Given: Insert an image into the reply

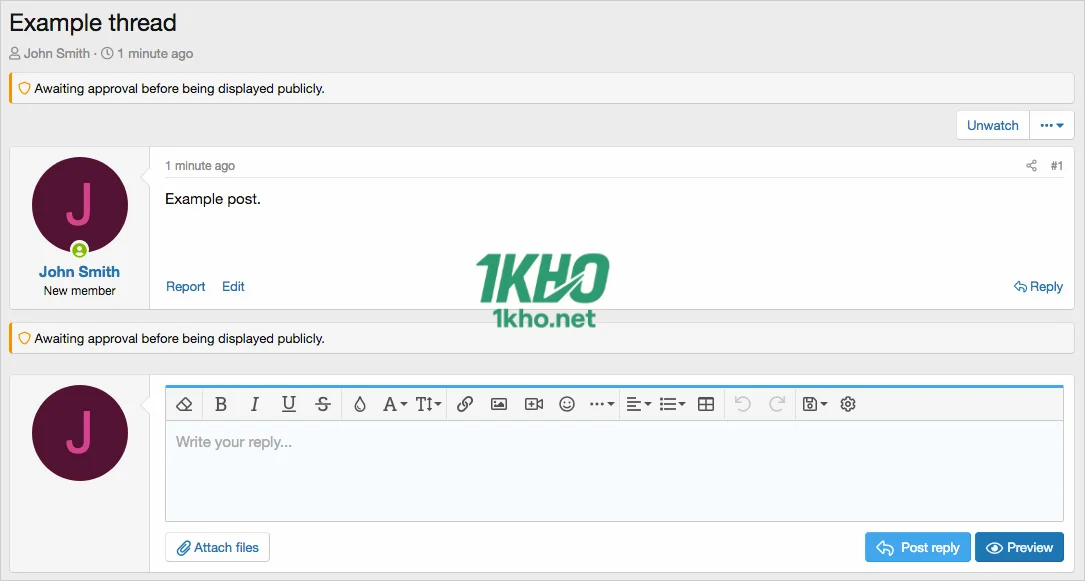Looking at the screenshot, I should [x=499, y=404].
